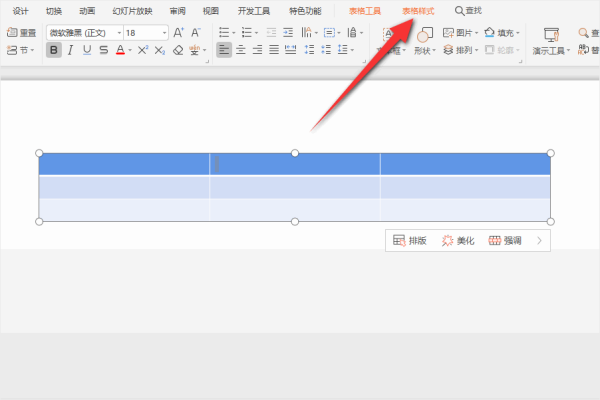Image resolution: width=600 pixels, height=400 pixels.
Task: Click the subscript X₂ icon
Action: (x=160, y=50)
